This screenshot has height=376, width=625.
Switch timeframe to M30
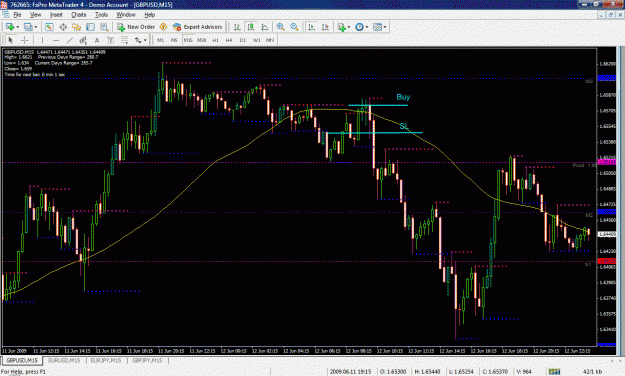(202, 40)
